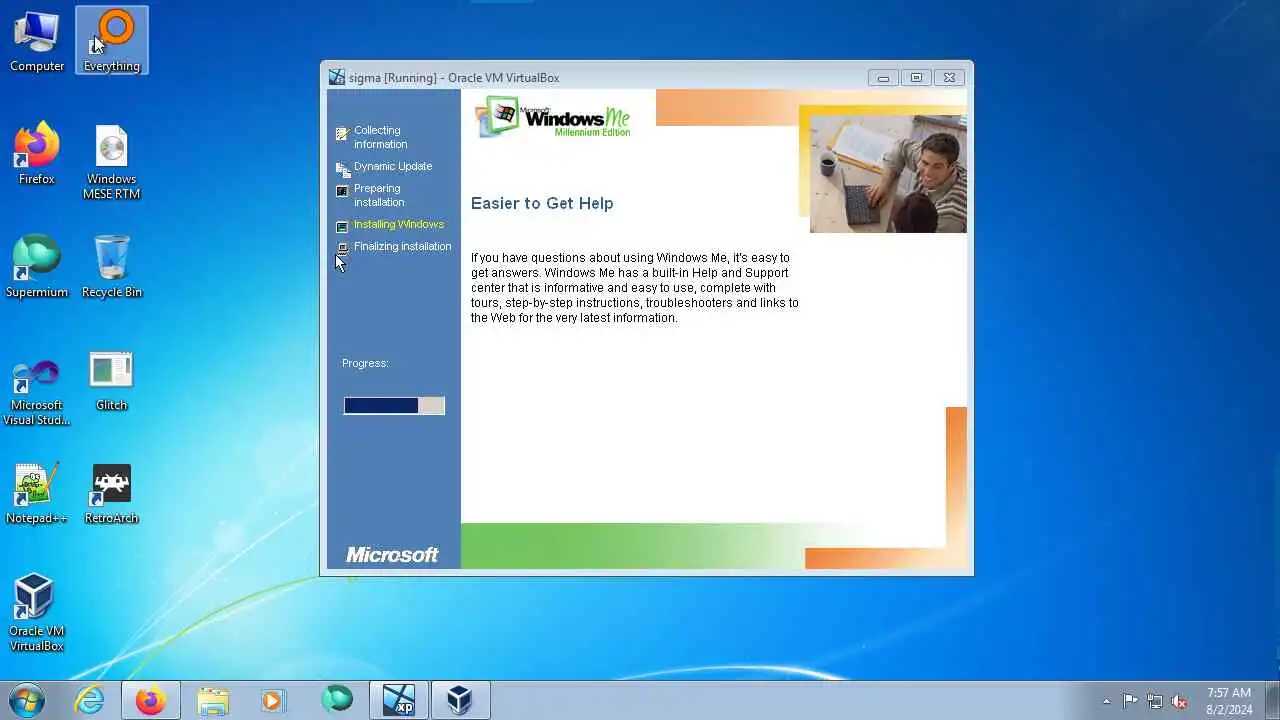Select the RetroArch desktop shortcut

pyautogui.click(x=112, y=493)
